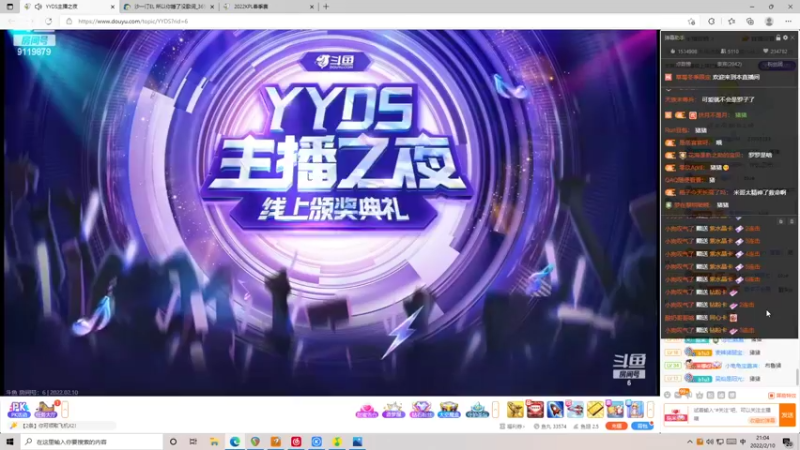Screen dimensions: 800x450
Task: Open the volume control in system tray
Action: [x=710, y=442]
